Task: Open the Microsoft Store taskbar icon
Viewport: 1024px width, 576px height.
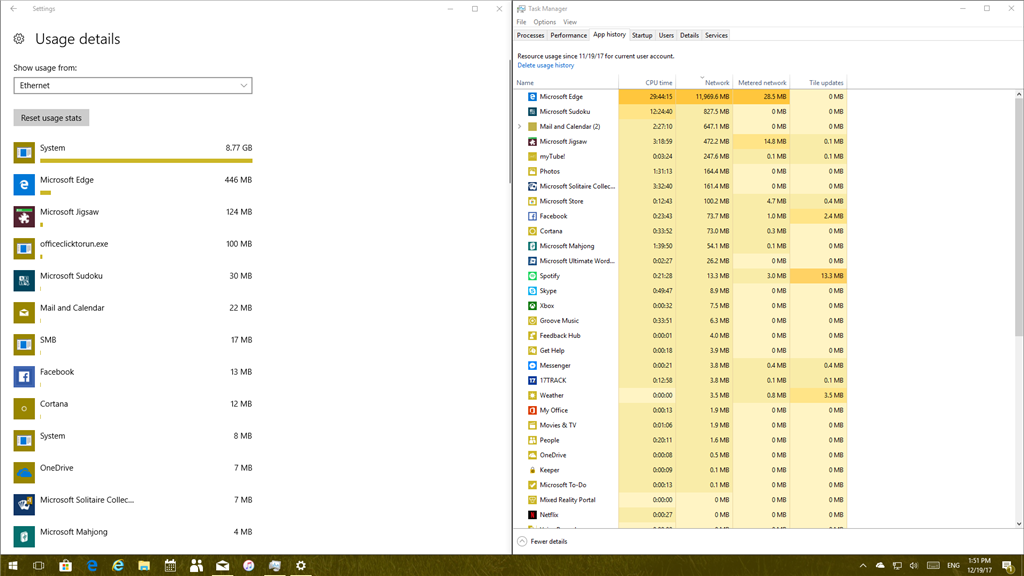Action: 65,566
